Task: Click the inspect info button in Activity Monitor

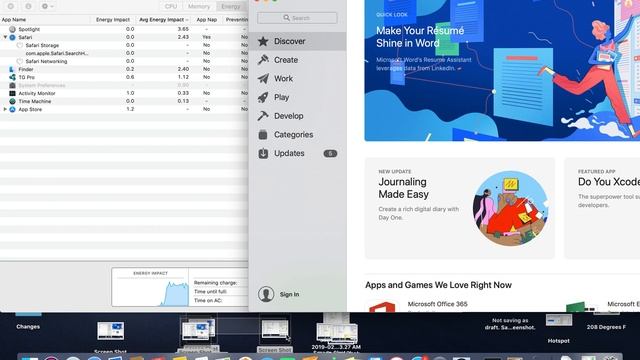Action: point(28,6)
